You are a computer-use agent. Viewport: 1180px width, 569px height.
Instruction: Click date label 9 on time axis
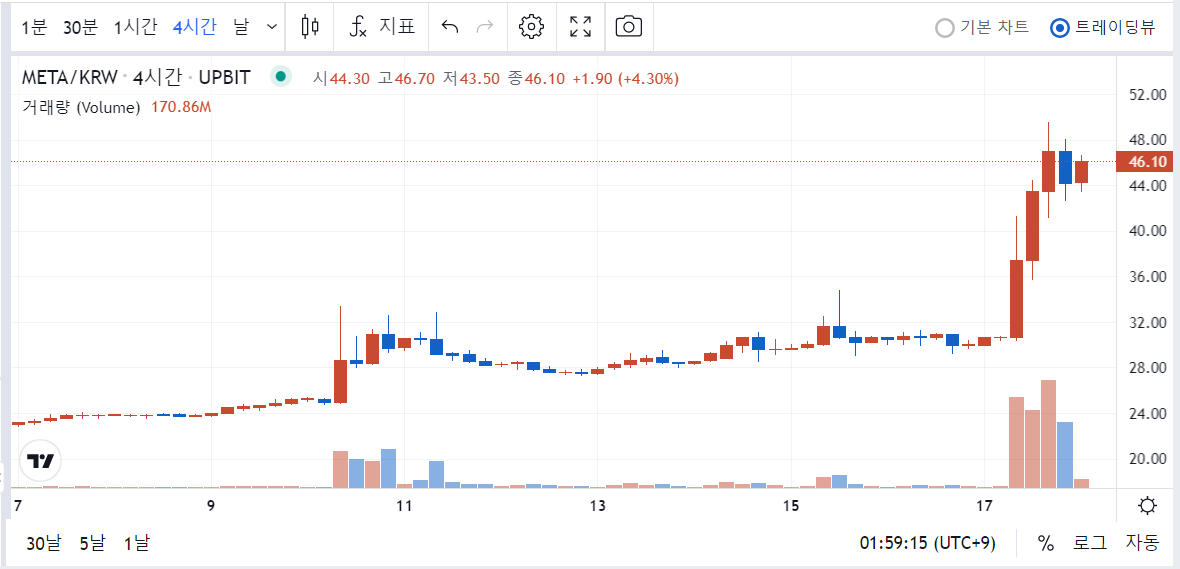tap(211, 505)
